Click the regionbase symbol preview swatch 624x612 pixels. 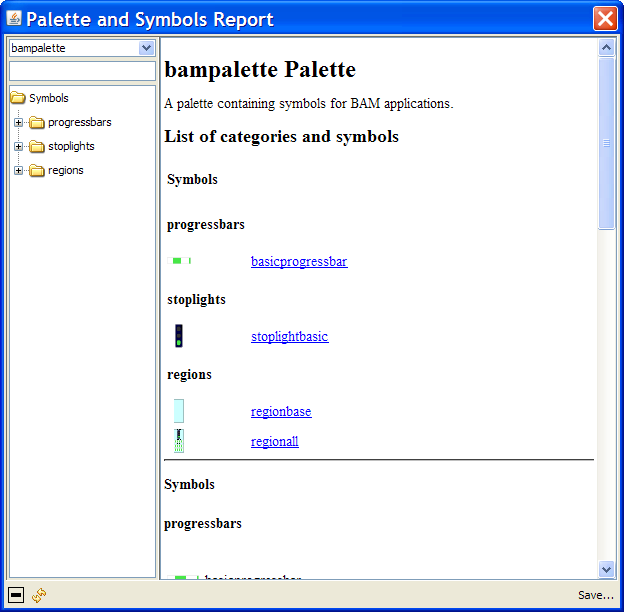click(x=179, y=411)
